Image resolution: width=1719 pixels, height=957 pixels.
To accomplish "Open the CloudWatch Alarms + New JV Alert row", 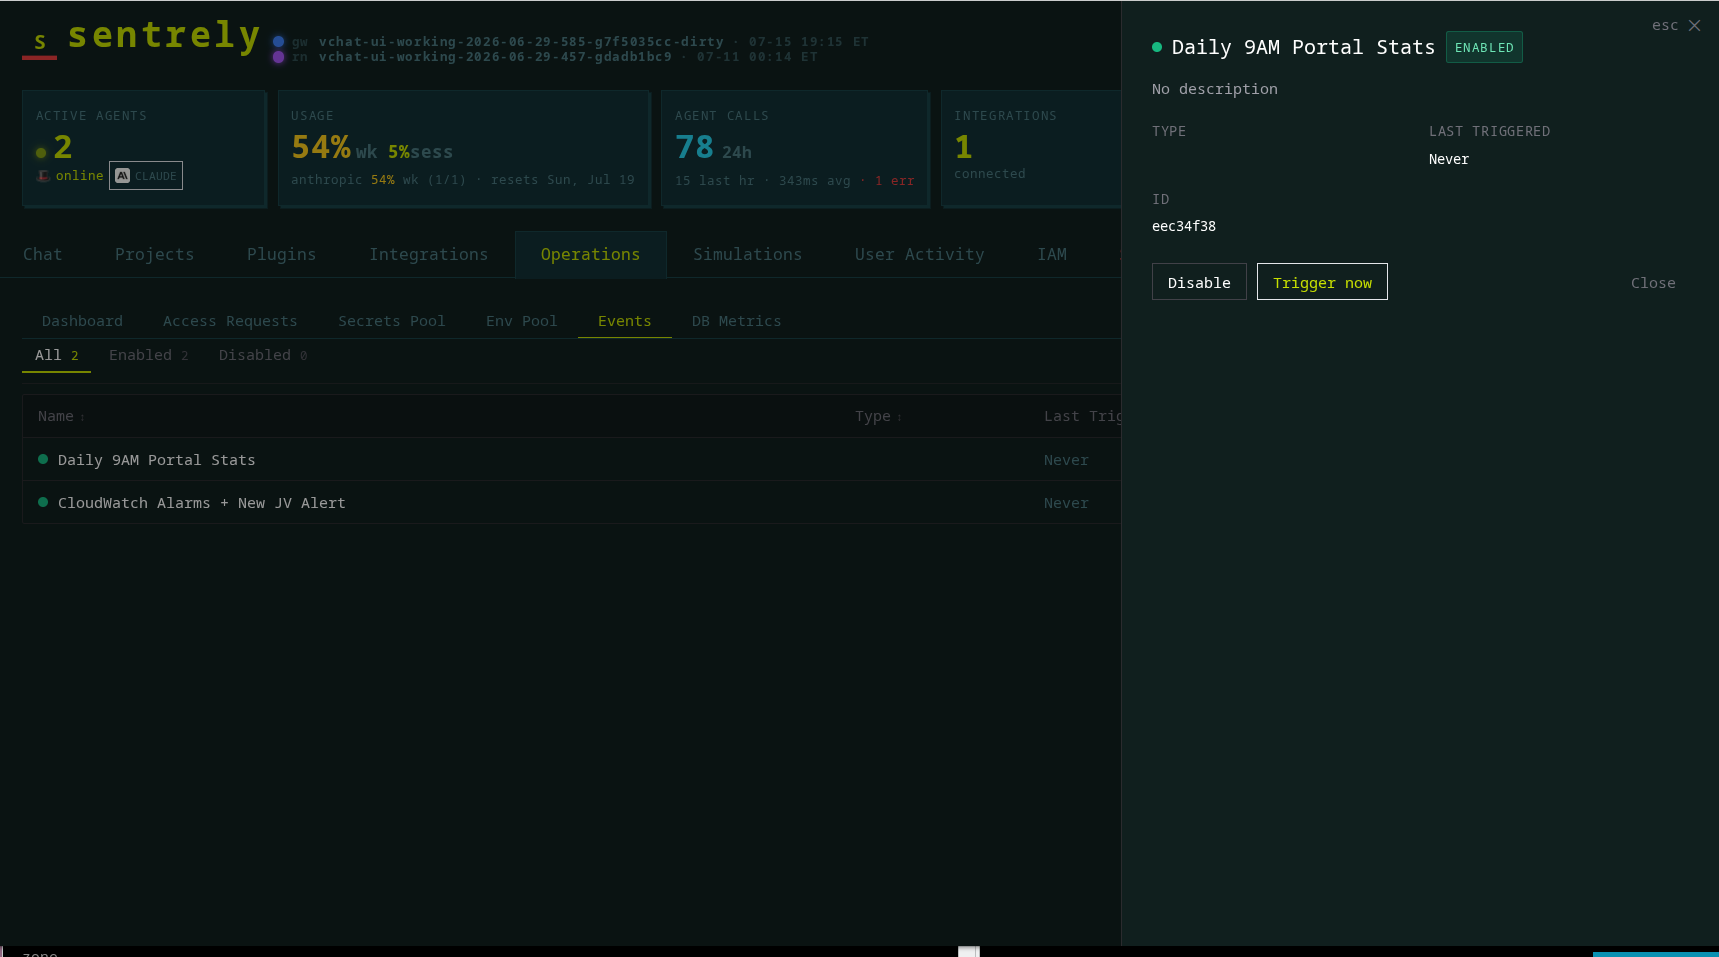I will tap(571, 502).
